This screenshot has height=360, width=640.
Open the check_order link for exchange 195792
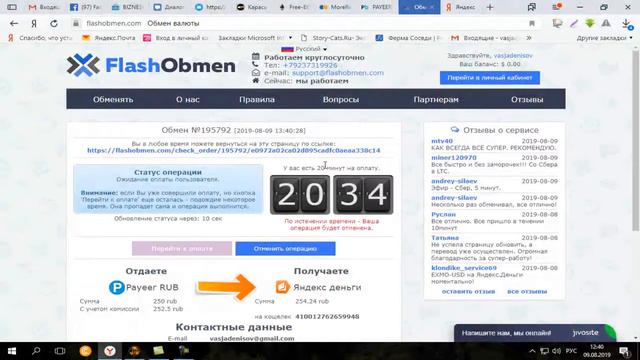233,150
